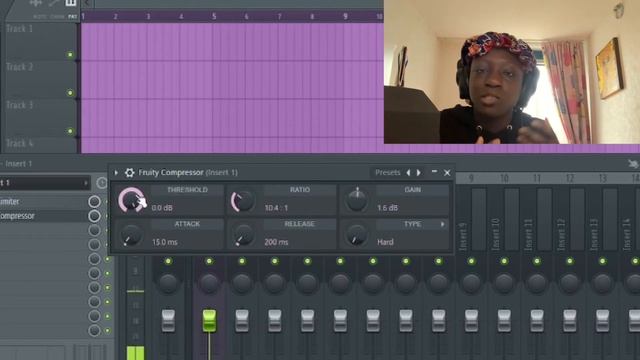Minimize the Fruity Compressor plugin window
Image resolution: width=640 pixels, height=360 pixels.
click(x=434, y=172)
